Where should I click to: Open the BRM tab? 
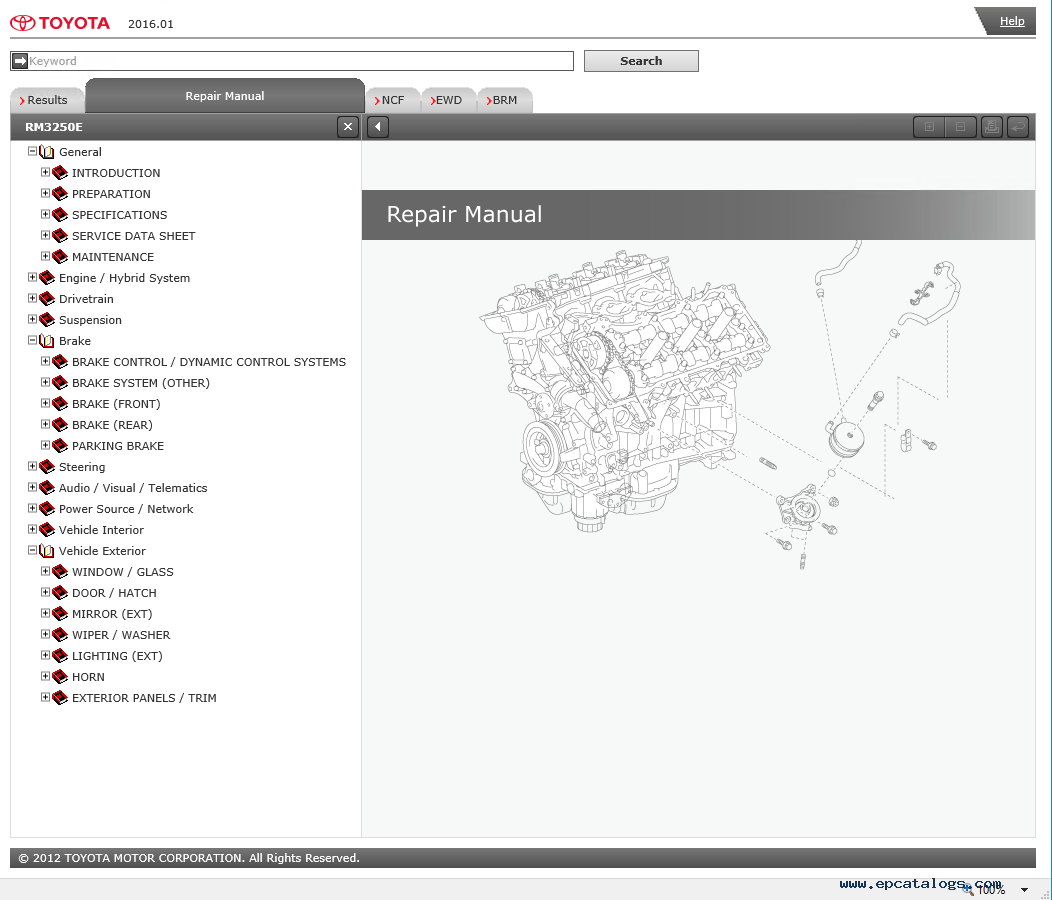pyautogui.click(x=505, y=100)
